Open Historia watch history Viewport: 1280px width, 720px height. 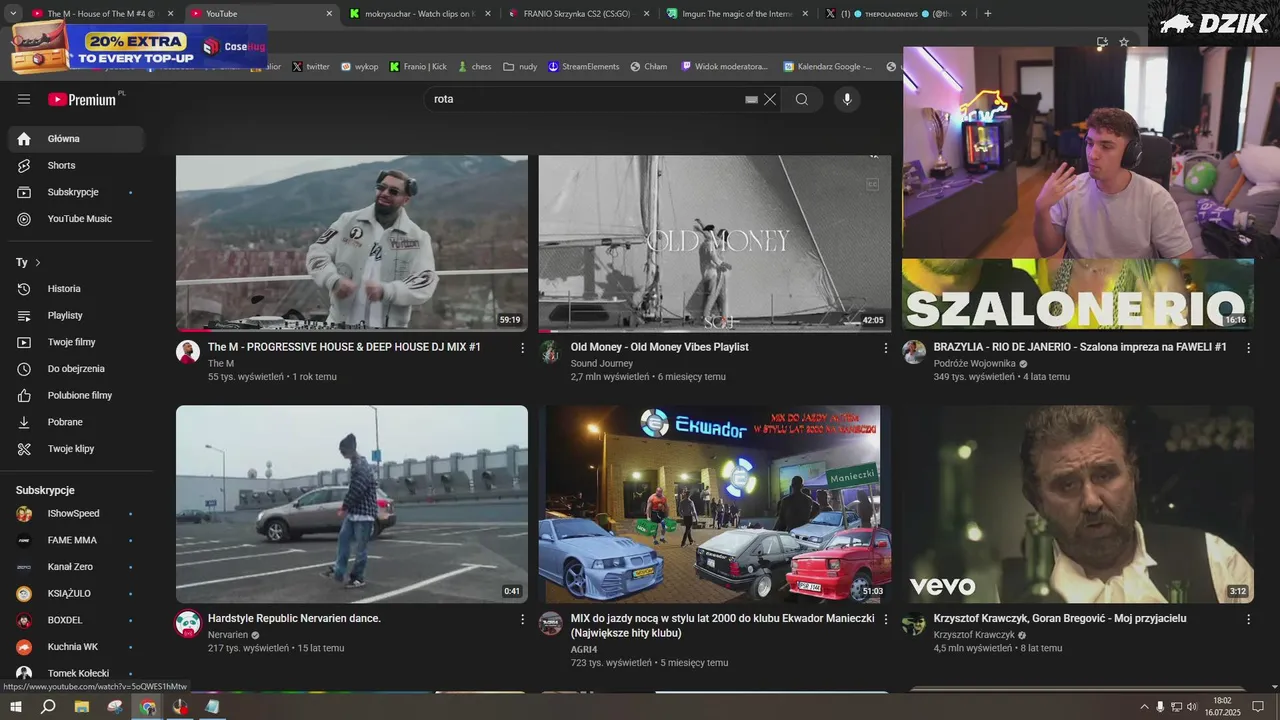pos(76,289)
